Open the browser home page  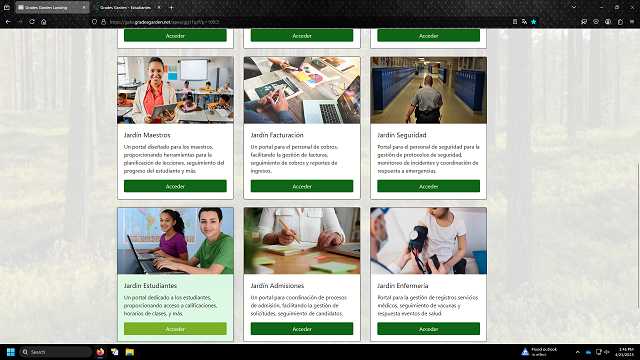pyautogui.click(x=44, y=22)
